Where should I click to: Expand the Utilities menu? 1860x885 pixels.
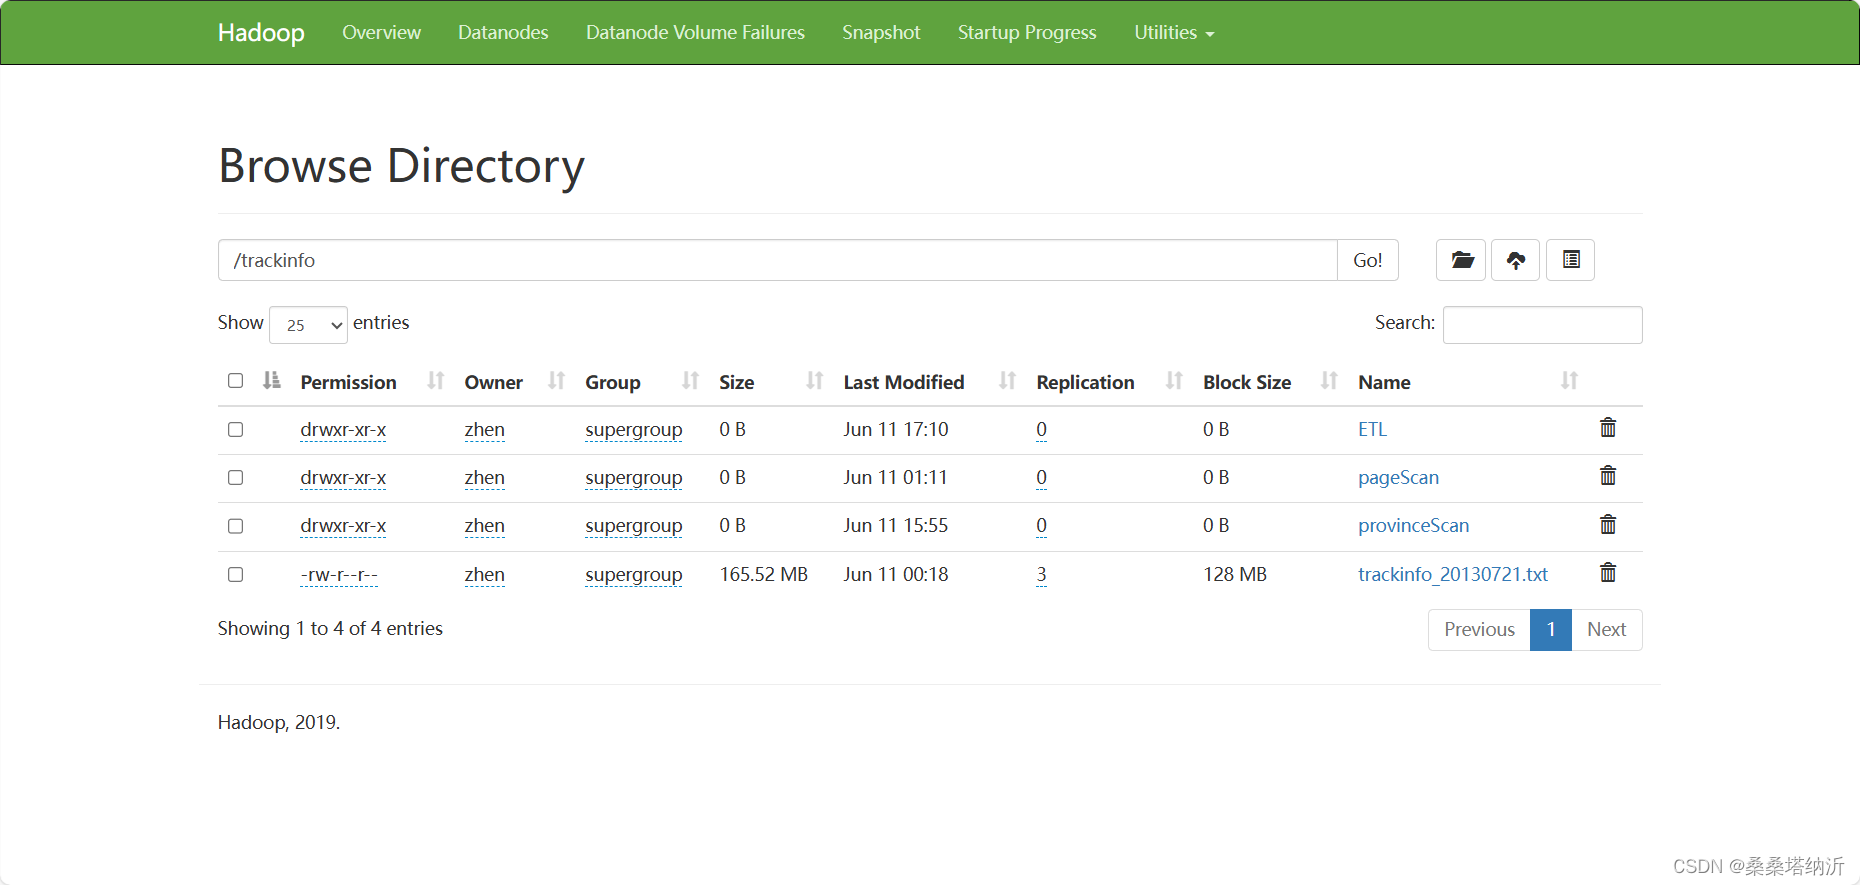point(1174,33)
